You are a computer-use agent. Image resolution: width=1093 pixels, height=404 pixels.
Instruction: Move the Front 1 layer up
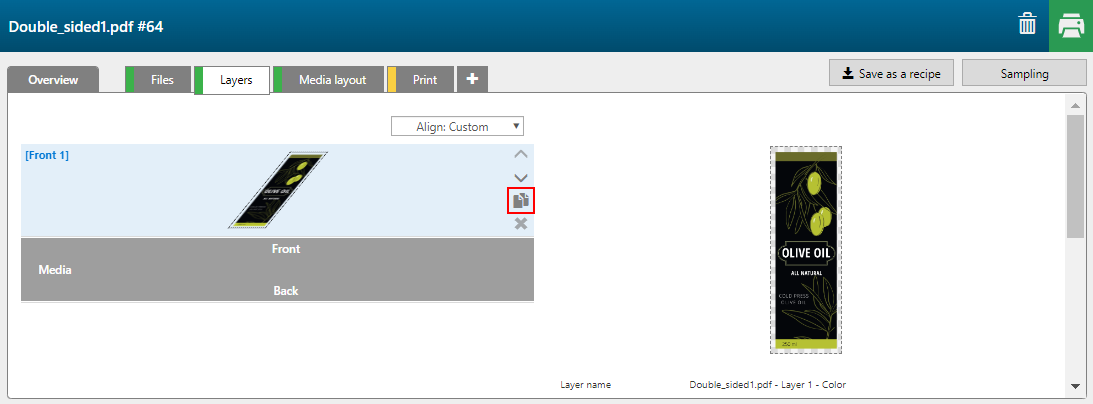pyautogui.click(x=520, y=154)
